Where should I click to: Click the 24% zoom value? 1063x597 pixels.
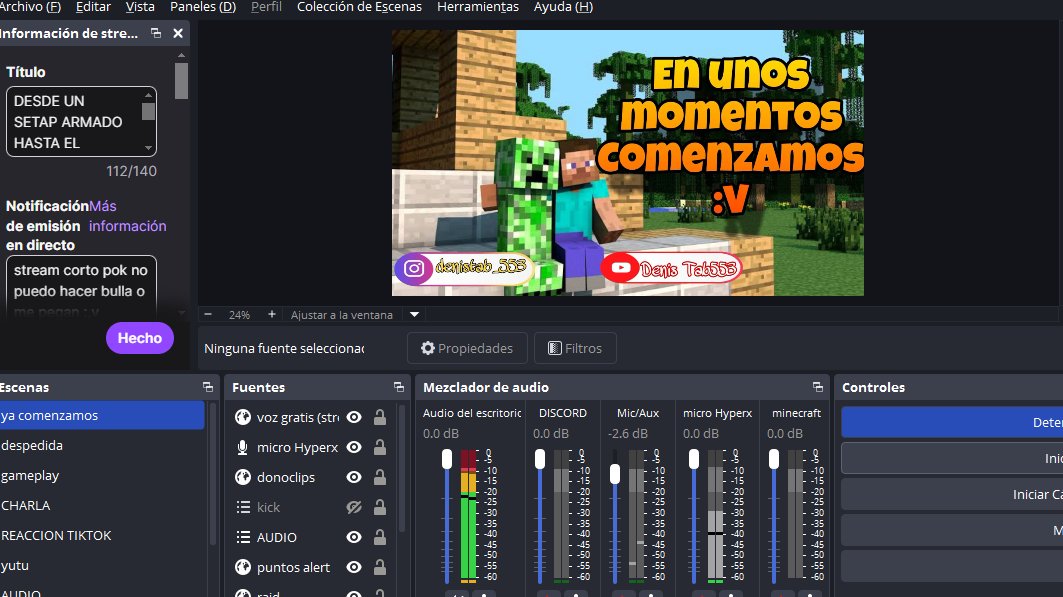[x=239, y=314]
